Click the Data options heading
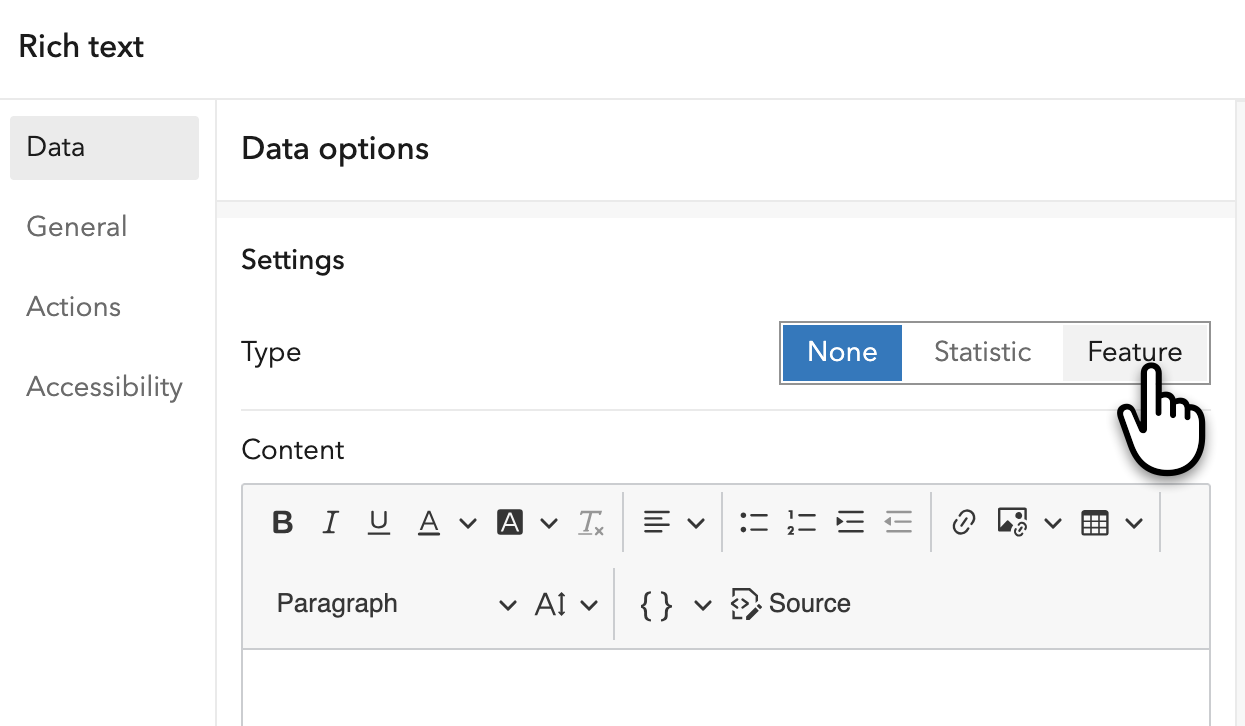Image resolution: width=1245 pixels, height=726 pixels. [x=335, y=149]
